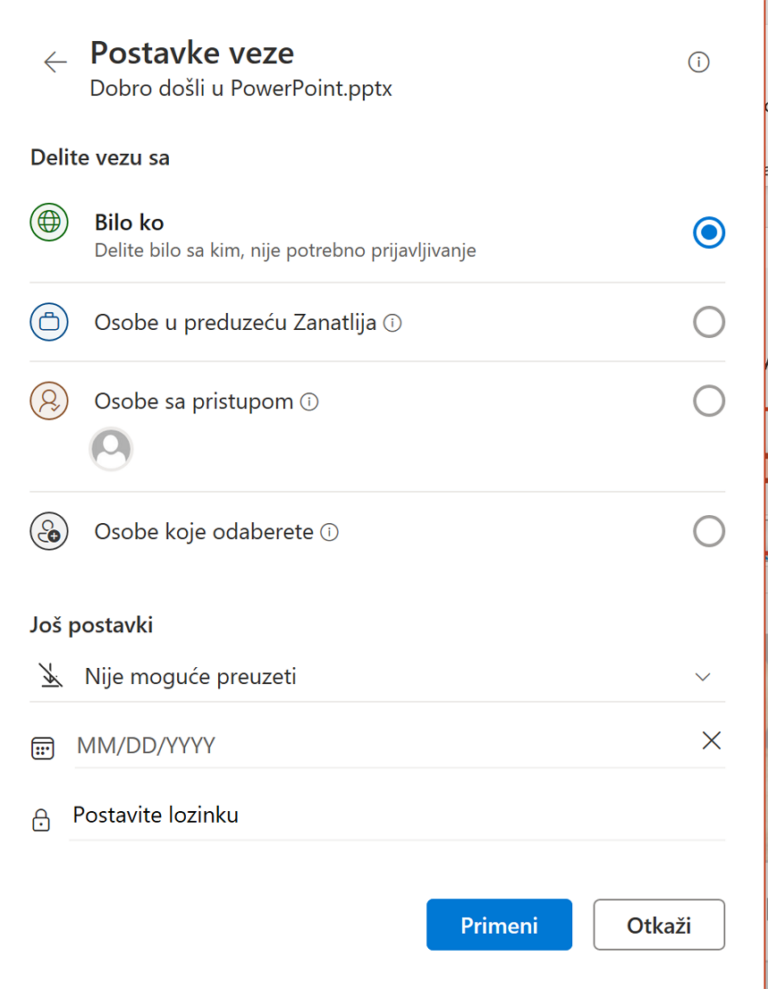The height and width of the screenshot is (989, 768).
Task: Focus the MM/DD/YYYY date field
Action: [385, 746]
